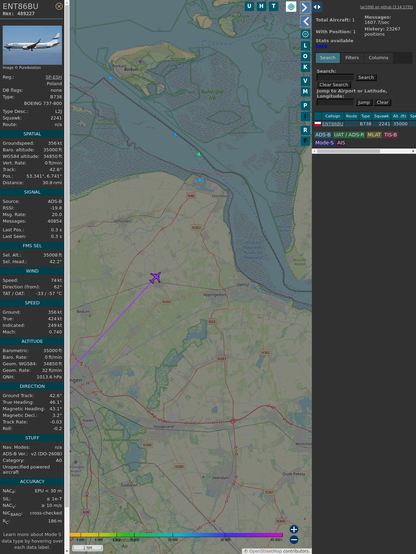The width and height of the screenshot is (416, 554).
Task: Click the SPATIAL section header
Action: [x=32, y=134]
